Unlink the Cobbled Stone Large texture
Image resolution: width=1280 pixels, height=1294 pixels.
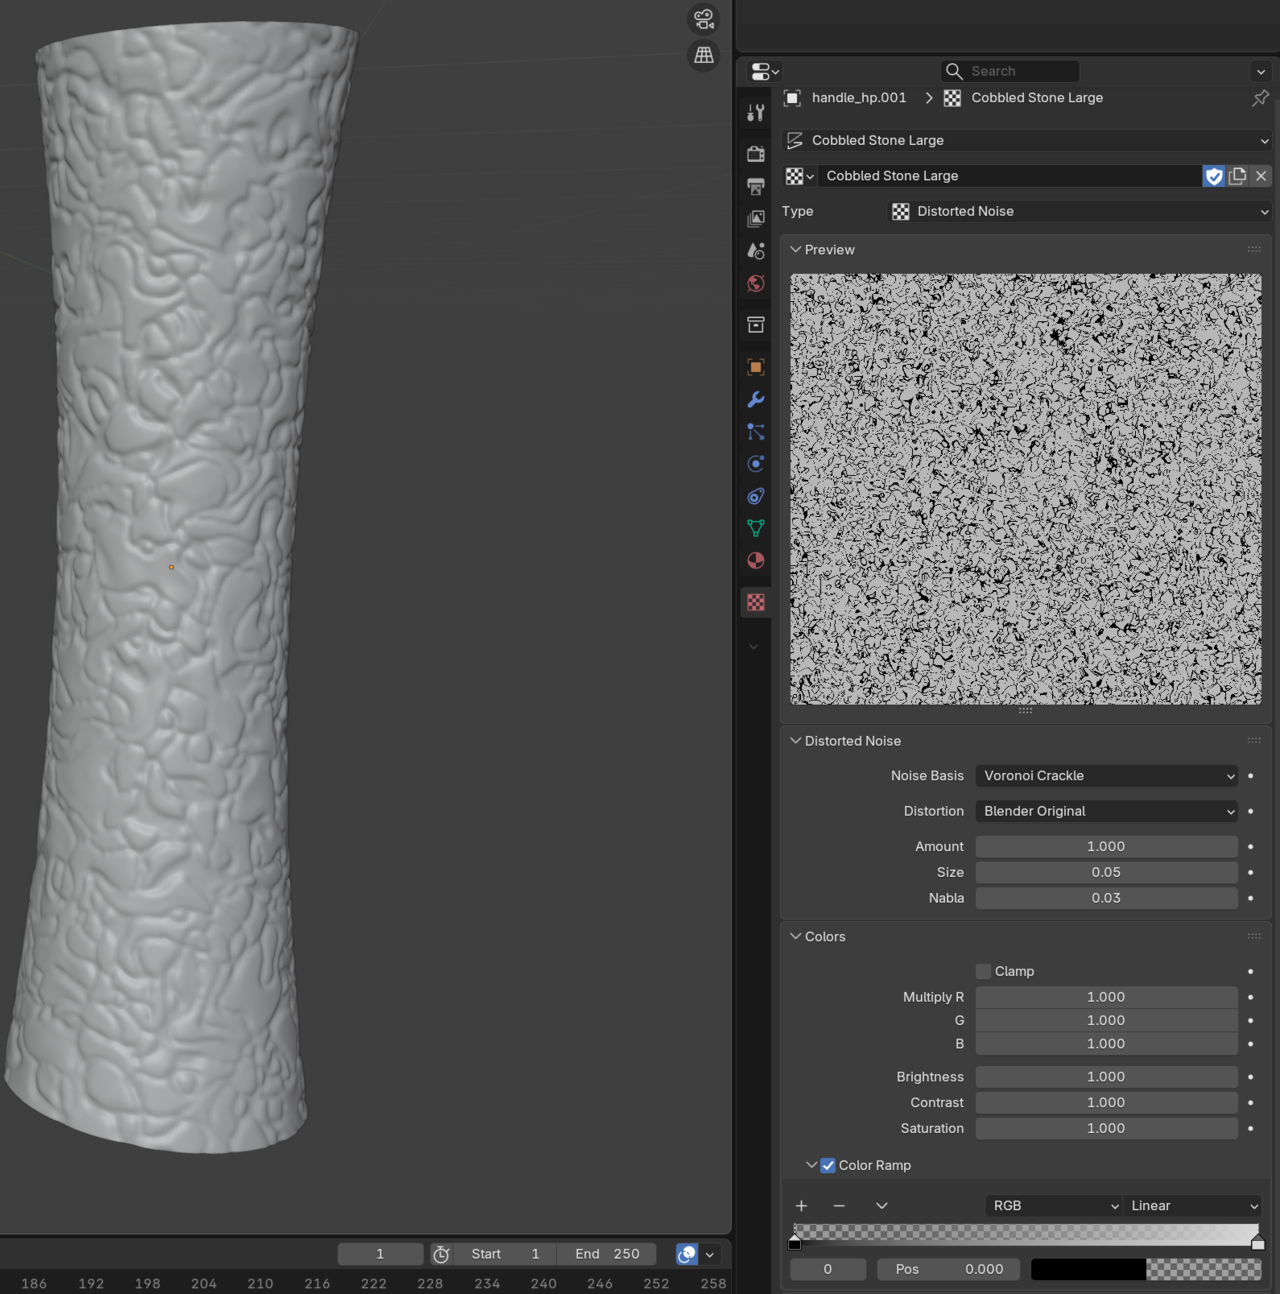click(1261, 176)
